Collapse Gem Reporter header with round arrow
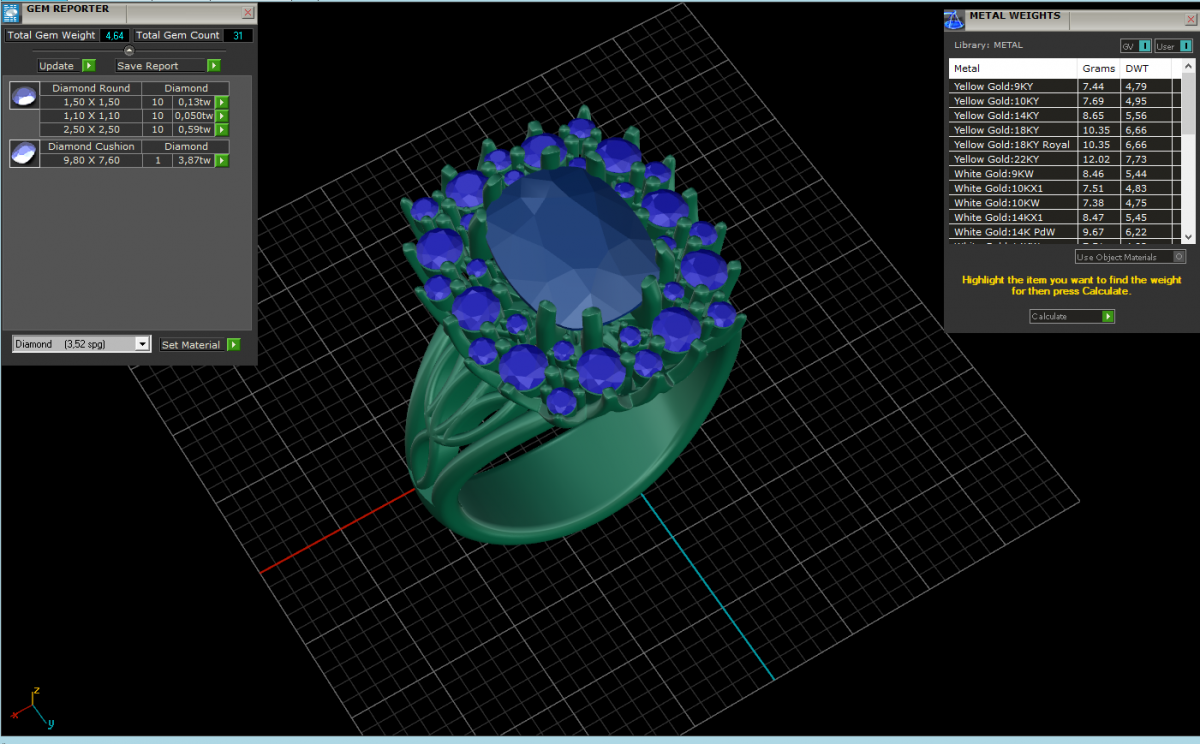This screenshot has width=1200, height=744. pos(128,51)
